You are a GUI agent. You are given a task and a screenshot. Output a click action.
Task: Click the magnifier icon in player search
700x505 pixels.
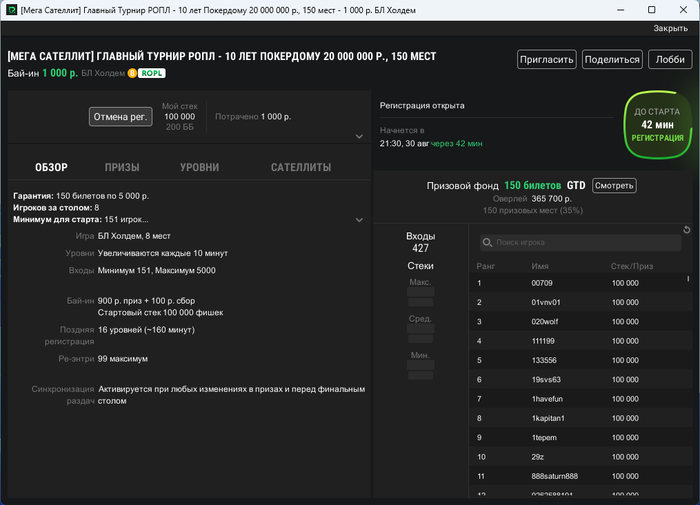tap(487, 242)
